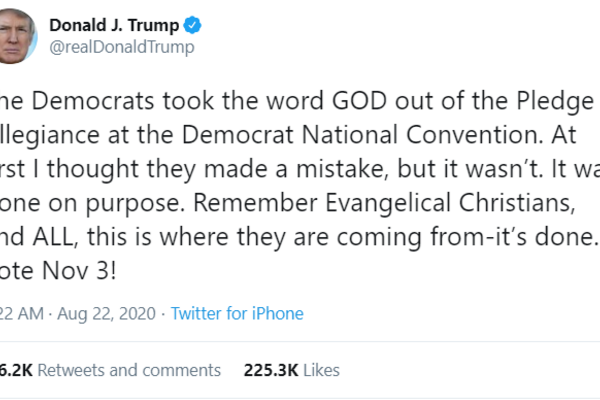Click the Twitter for iPhone source link
This screenshot has height=400, width=600.
[237, 313]
